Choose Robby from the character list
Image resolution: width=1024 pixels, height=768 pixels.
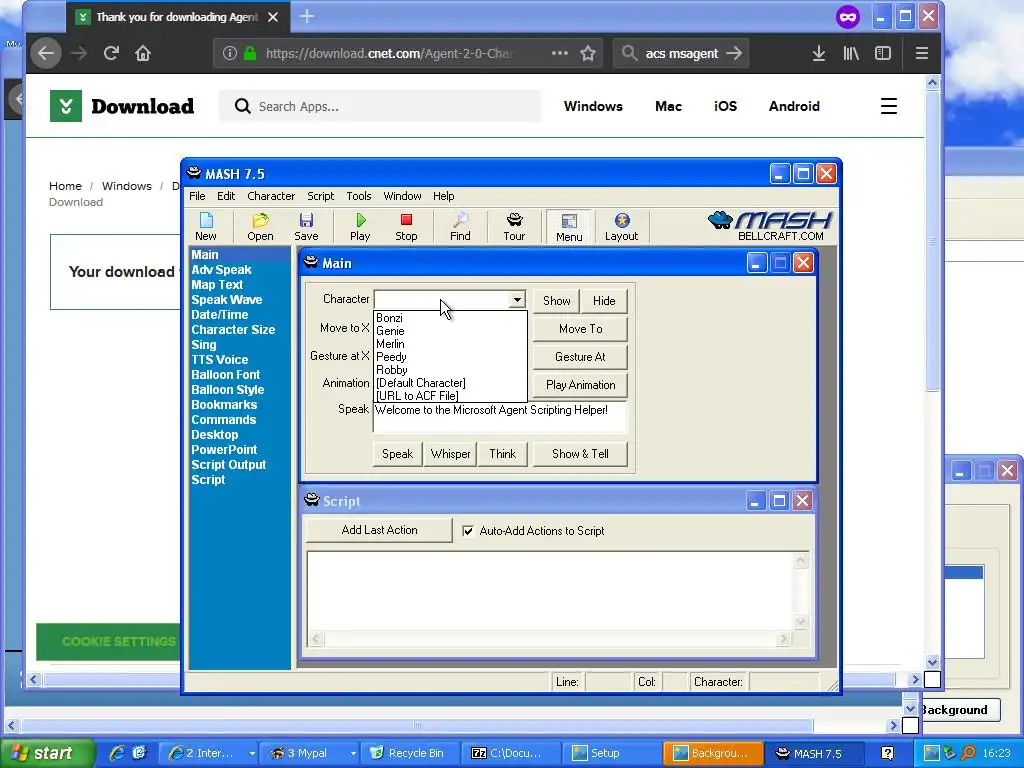click(x=450, y=370)
